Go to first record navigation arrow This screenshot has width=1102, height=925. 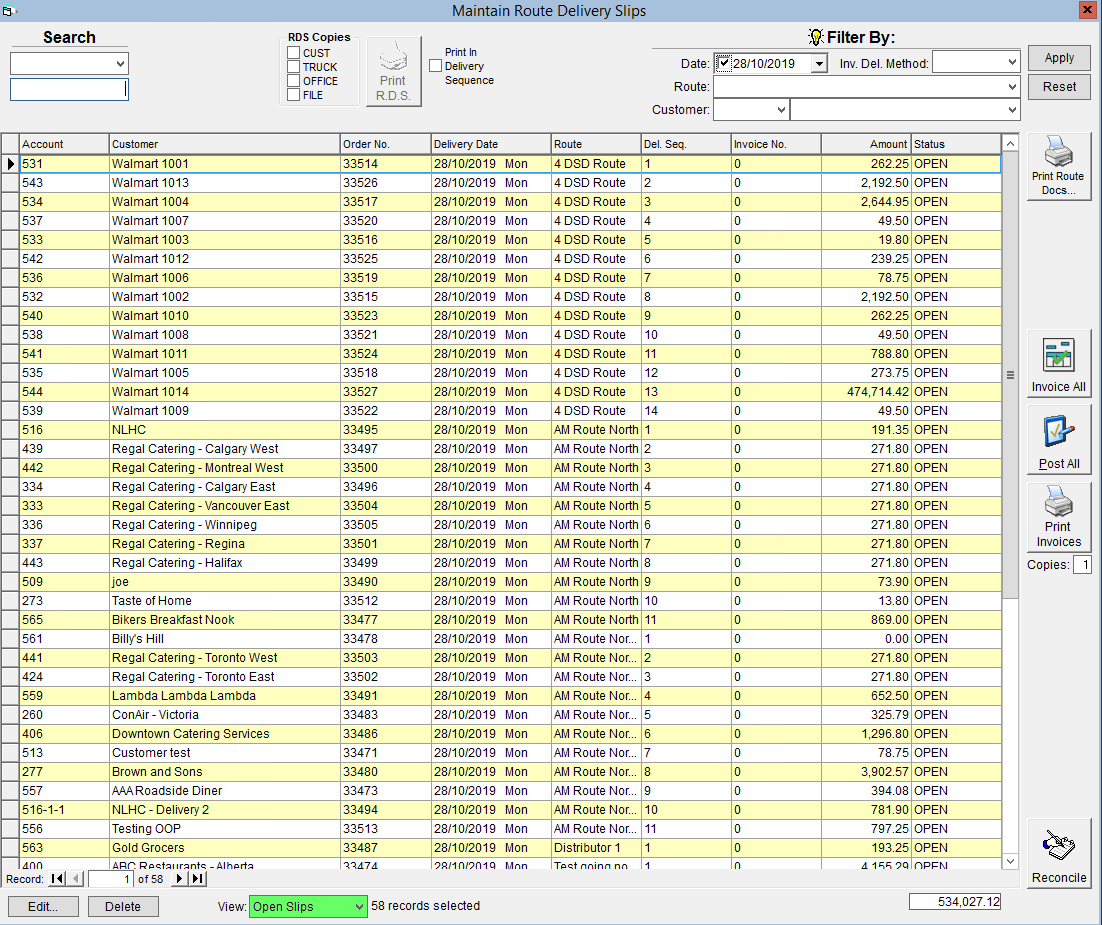pos(58,879)
